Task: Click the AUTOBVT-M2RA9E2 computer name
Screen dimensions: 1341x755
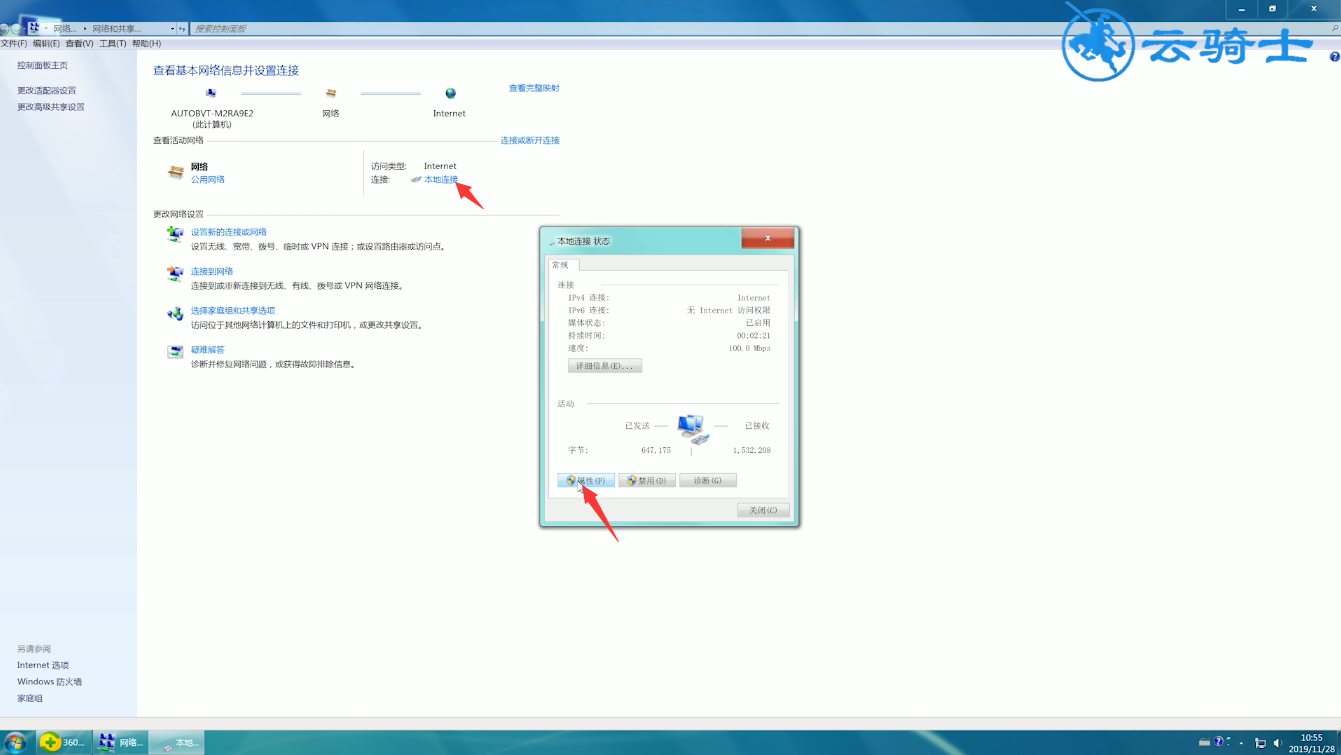Action: pos(212,113)
